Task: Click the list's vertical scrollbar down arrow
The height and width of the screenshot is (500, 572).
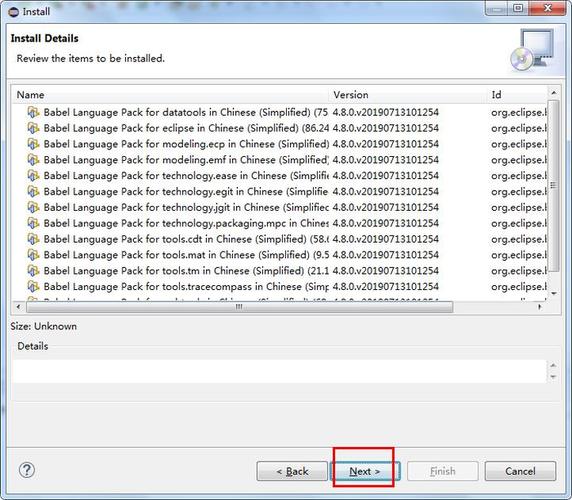Action: point(554,294)
